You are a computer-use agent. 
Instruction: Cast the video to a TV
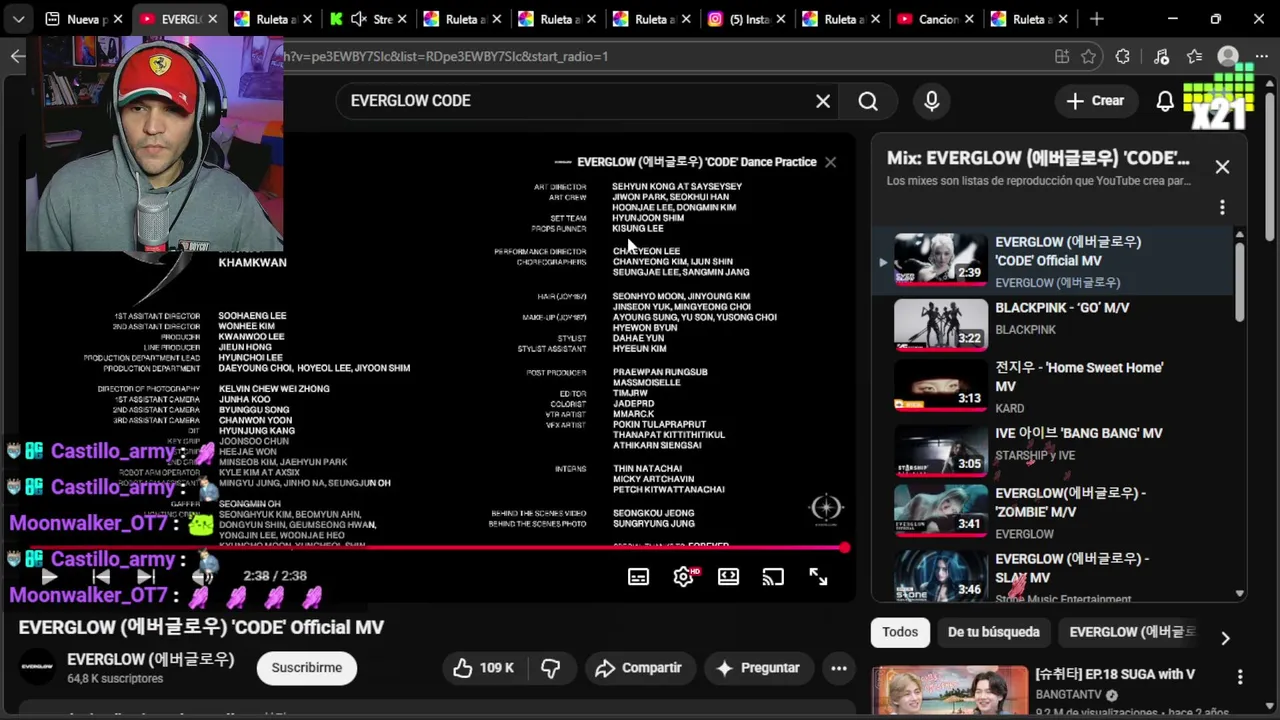click(773, 577)
